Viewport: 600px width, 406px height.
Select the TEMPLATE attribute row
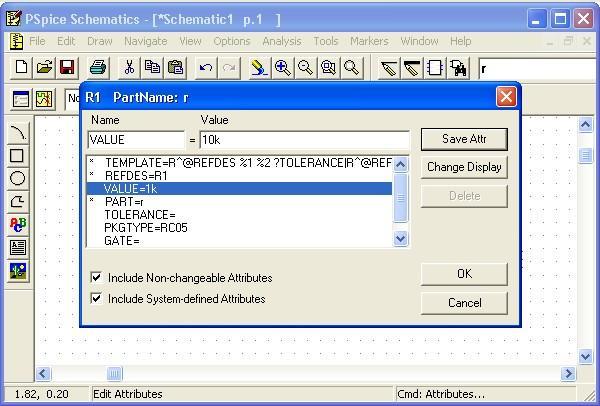[239, 163]
